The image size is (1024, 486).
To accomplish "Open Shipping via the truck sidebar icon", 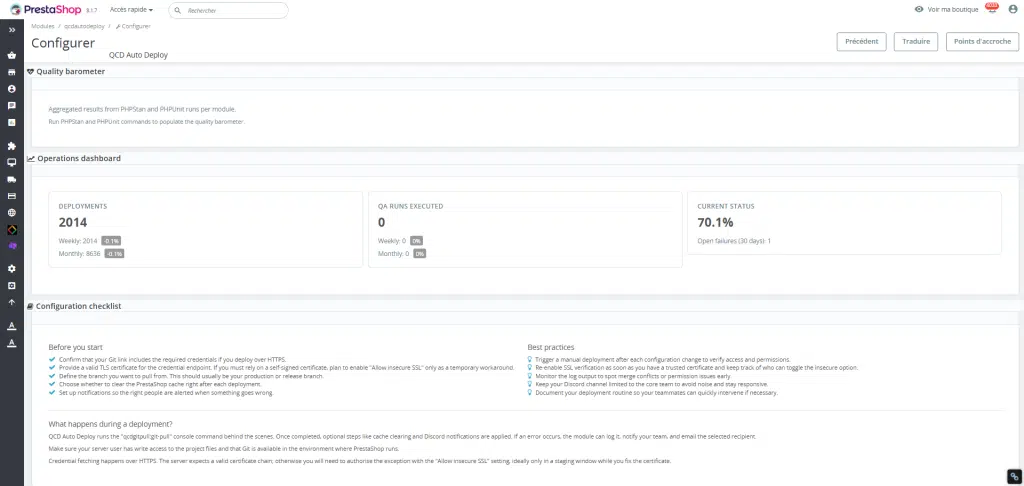I will (12, 179).
